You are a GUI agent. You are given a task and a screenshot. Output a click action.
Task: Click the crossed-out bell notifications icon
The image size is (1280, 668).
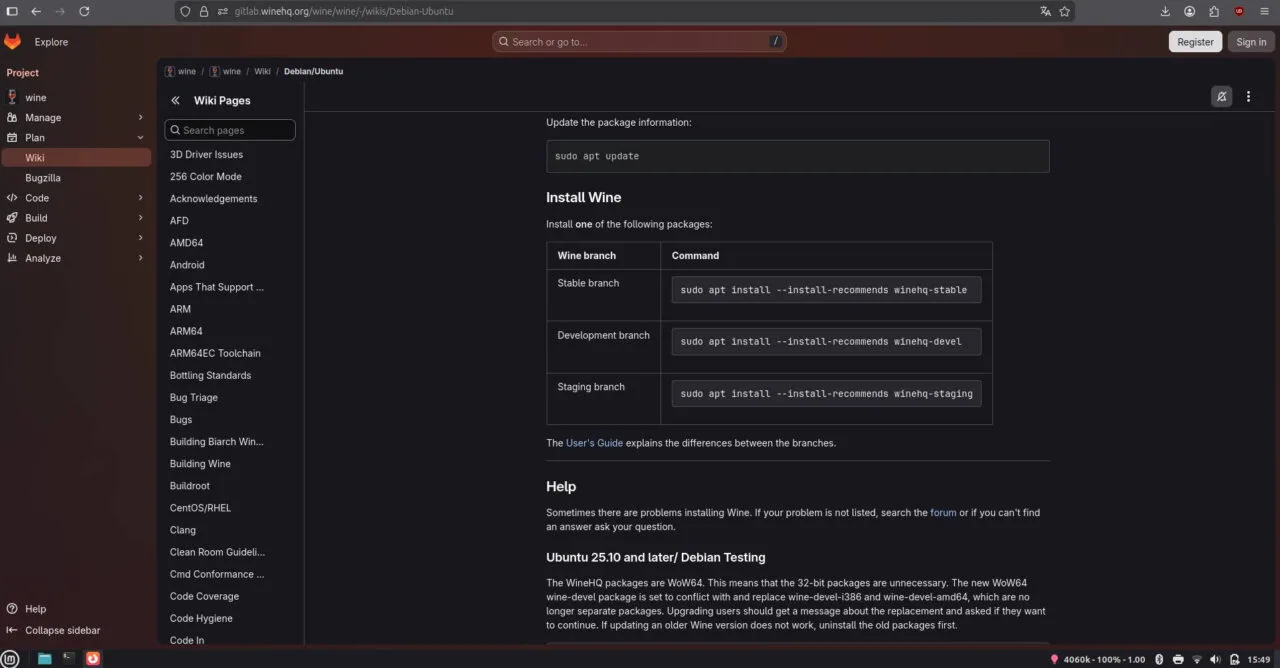click(1221, 96)
